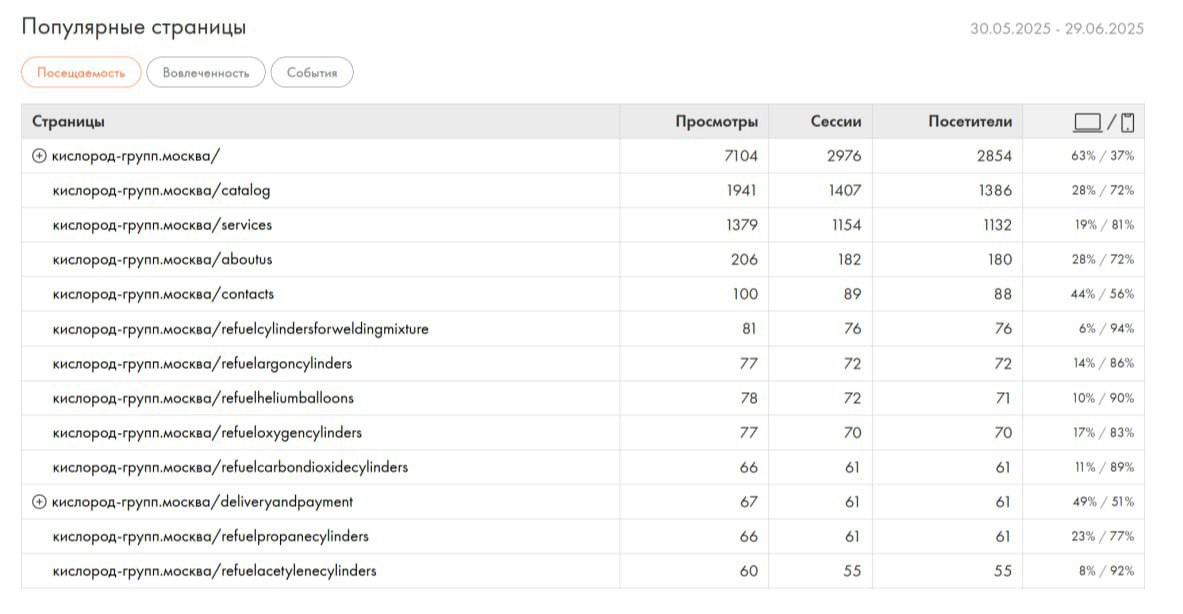
Task: Select the device split 63% / 37%
Action: (x=1102, y=156)
